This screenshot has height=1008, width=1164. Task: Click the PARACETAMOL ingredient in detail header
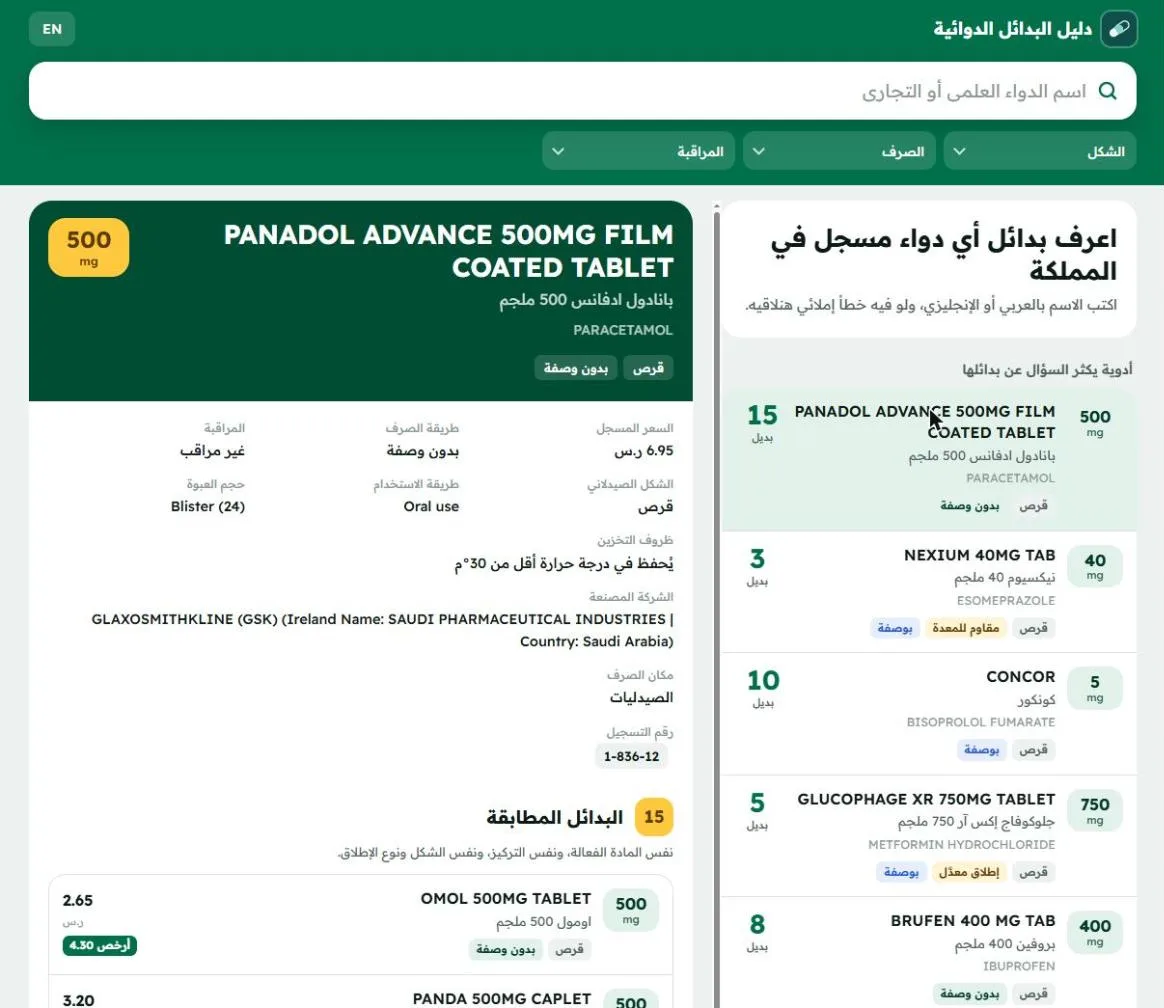[623, 330]
